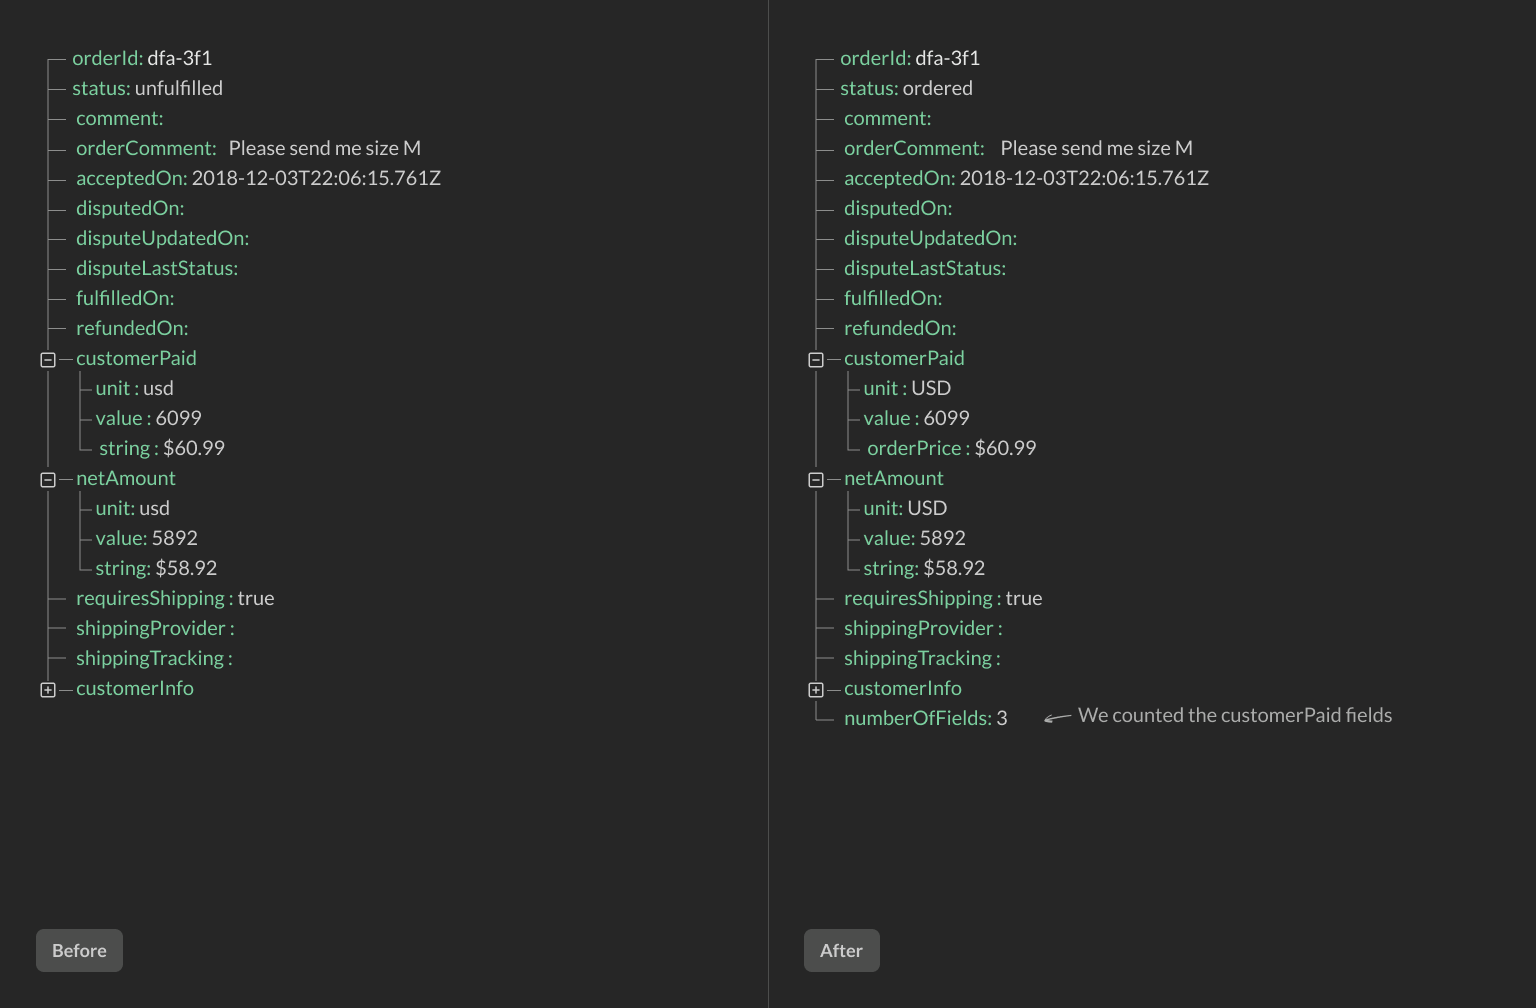Select status ordered row in After tree
Viewport: 1536px width, 1008px height.
pos(906,88)
